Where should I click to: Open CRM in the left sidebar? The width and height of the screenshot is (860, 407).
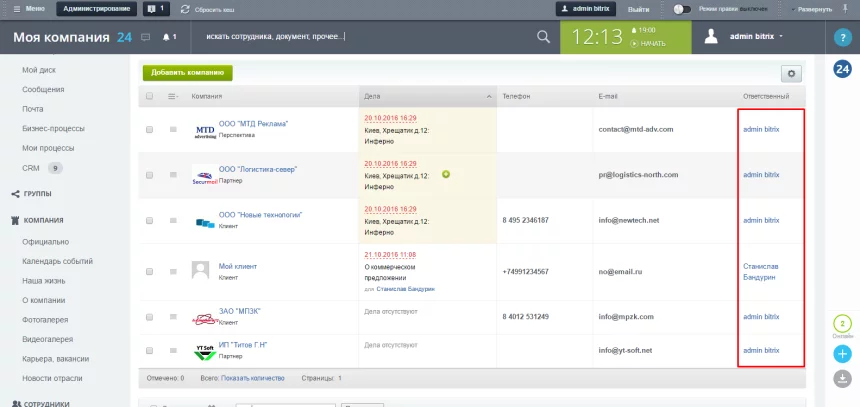pos(30,168)
